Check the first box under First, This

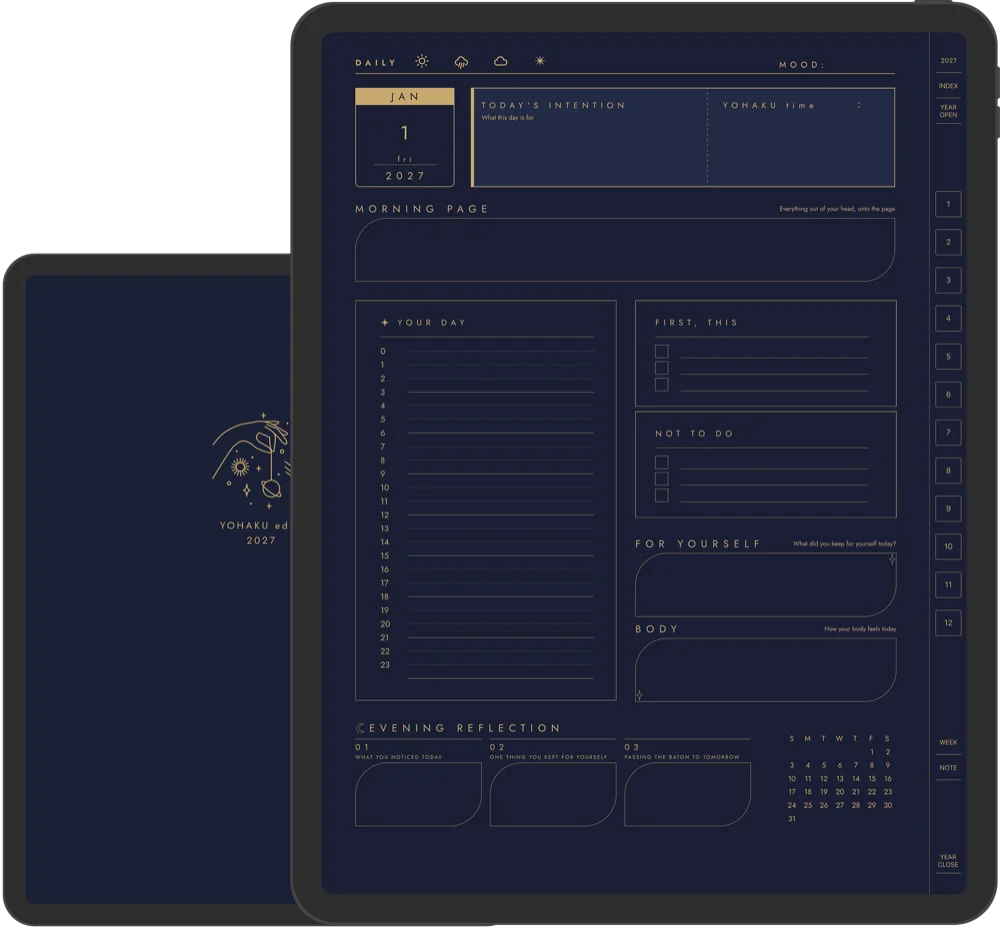[x=662, y=351]
